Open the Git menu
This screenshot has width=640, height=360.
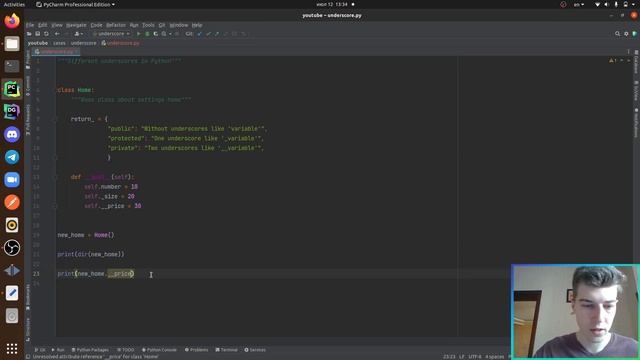pyautogui.click(x=162, y=25)
